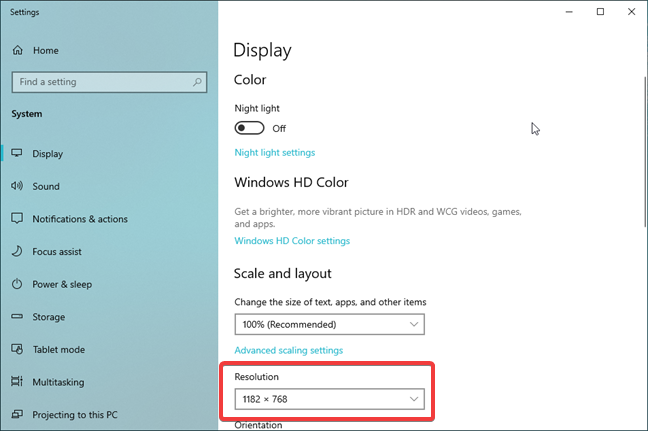Viewport: 648px width, 431px height.
Task: Open Focus assist page
Action: [x=57, y=252]
